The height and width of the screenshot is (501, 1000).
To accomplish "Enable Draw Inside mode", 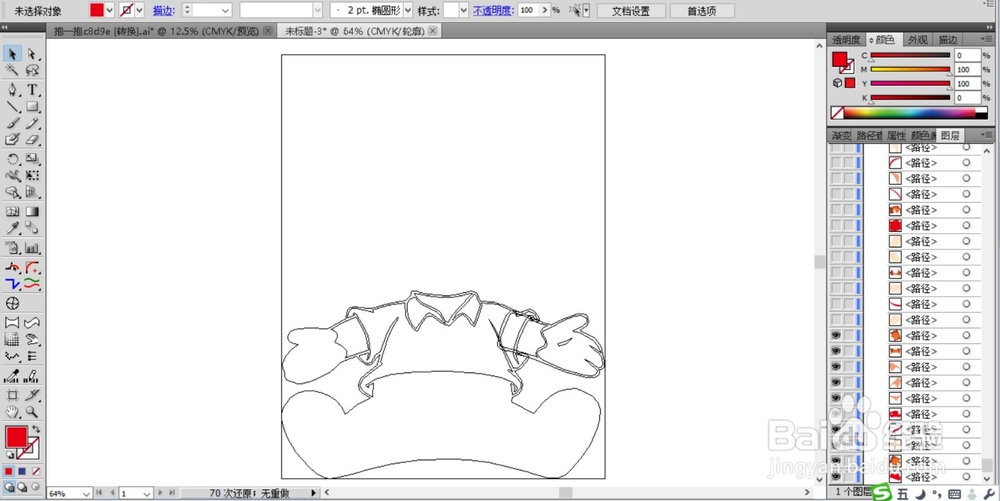I will point(35,486).
